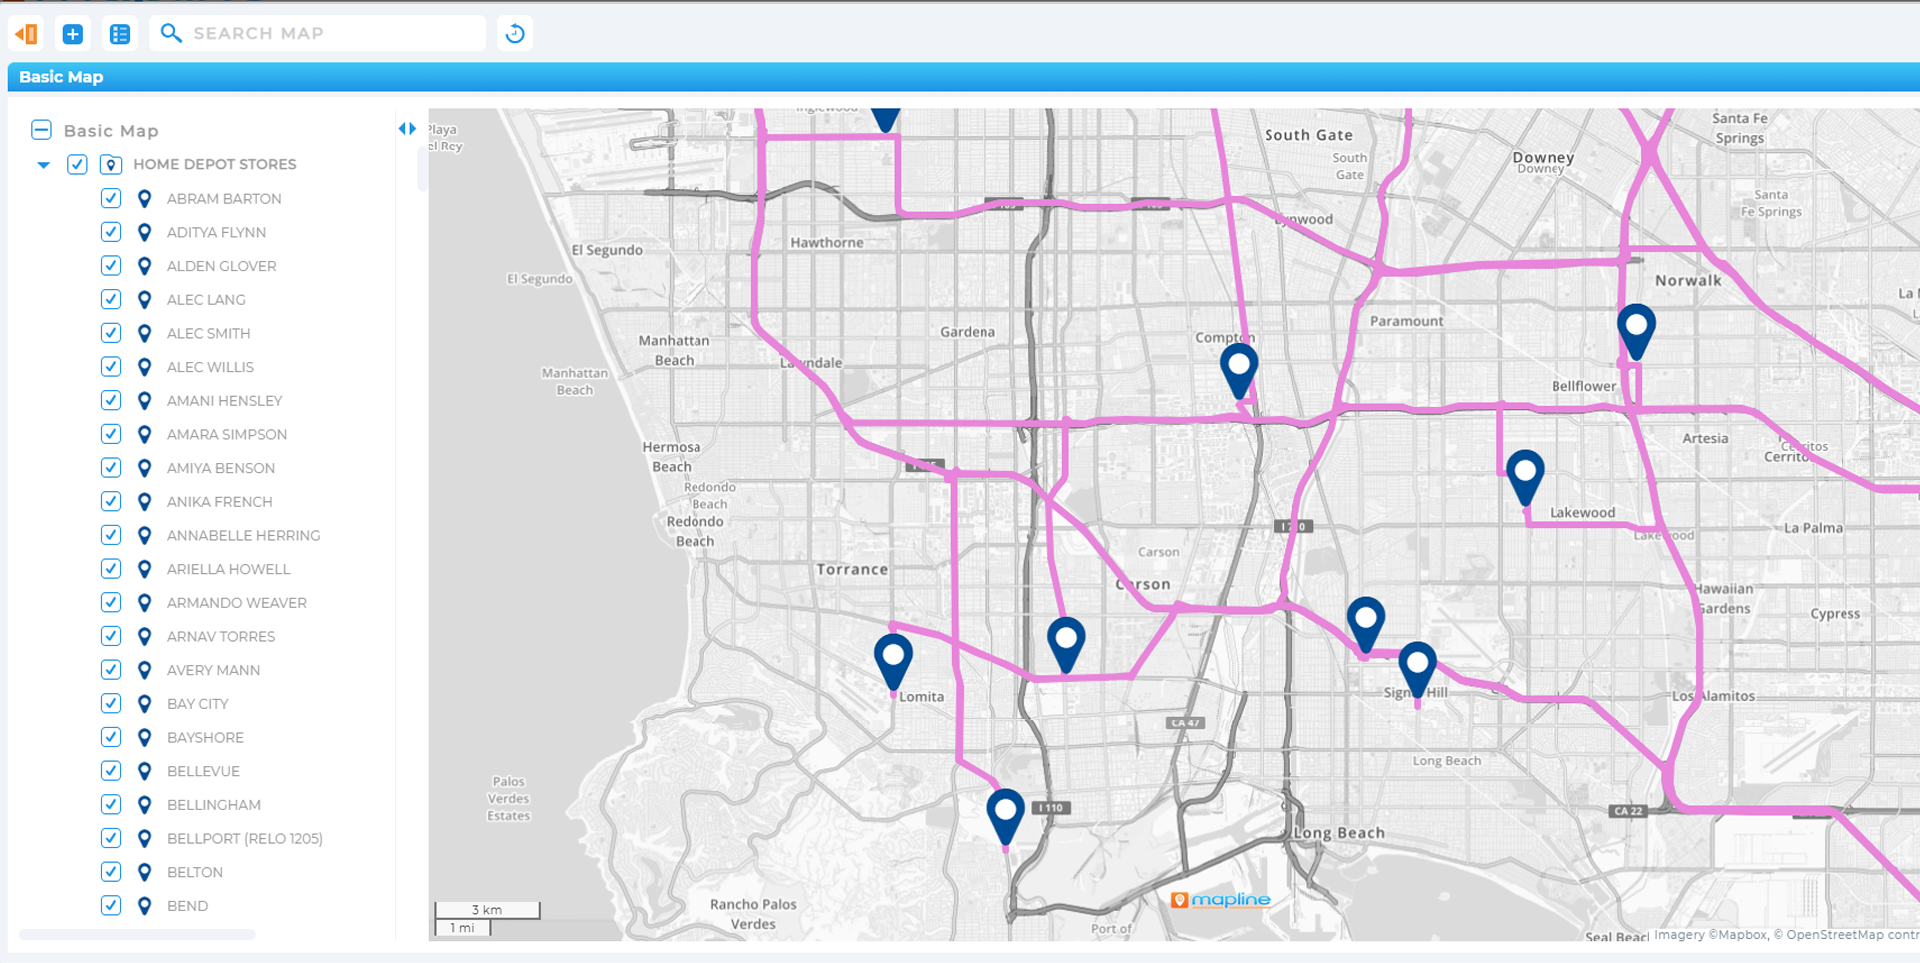Uncheck Bend checkbox
The image size is (1920, 963).
coord(111,905)
